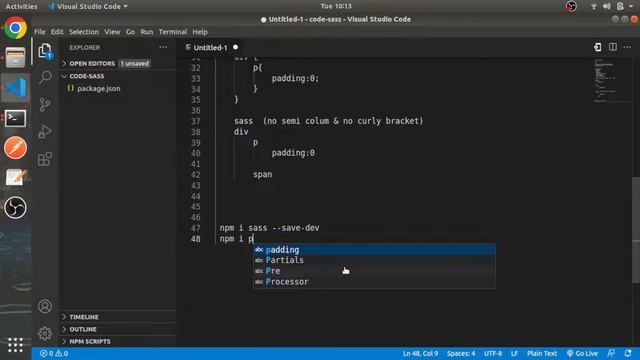Click the OBS tray icon in top bar
This screenshot has width=640, height=360.
571,6
